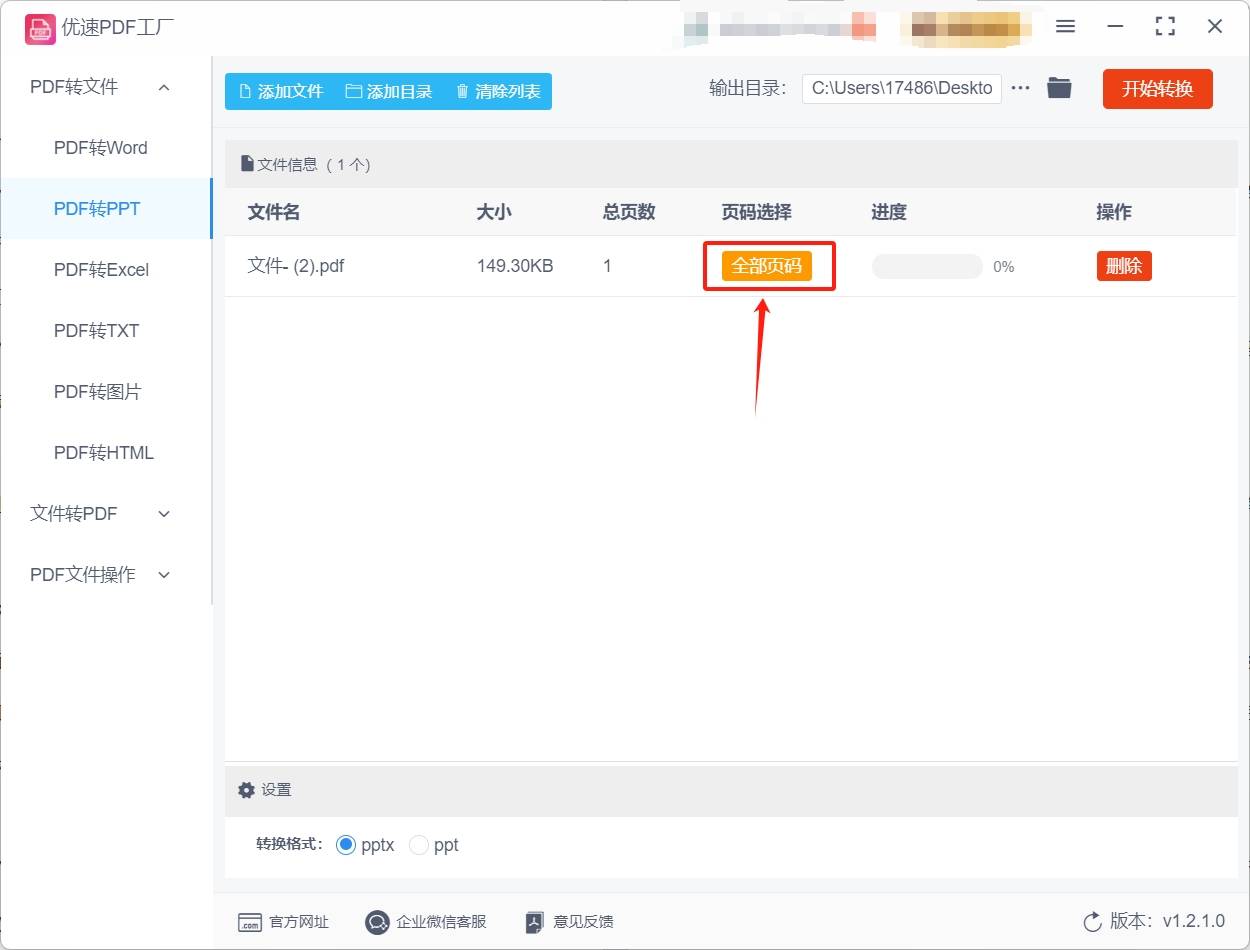Click the output directory path field
Image resolution: width=1250 pixels, height=950 pixels.
[902, 88]
